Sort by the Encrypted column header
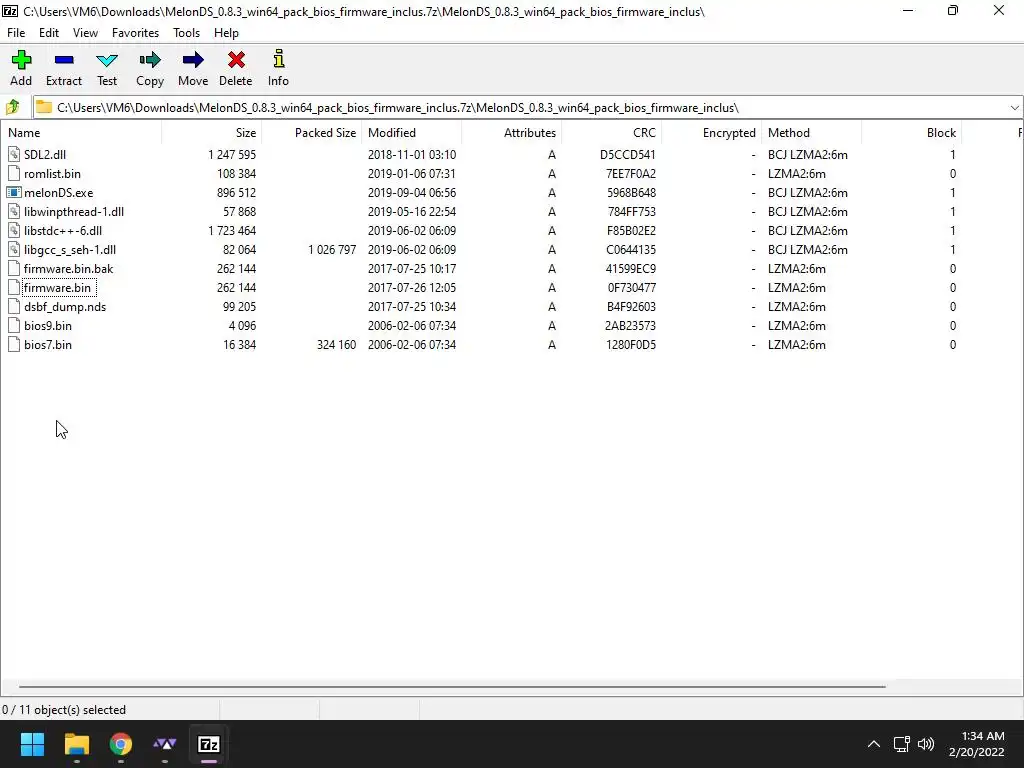Viewport: 1024px width, 768px height. click(712, 133)
